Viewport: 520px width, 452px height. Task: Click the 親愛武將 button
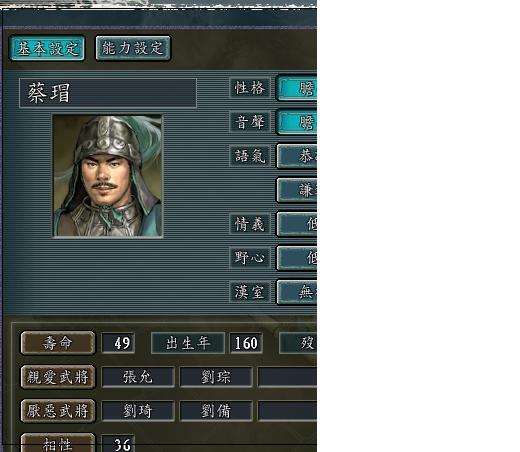click(x=58, y=377)
